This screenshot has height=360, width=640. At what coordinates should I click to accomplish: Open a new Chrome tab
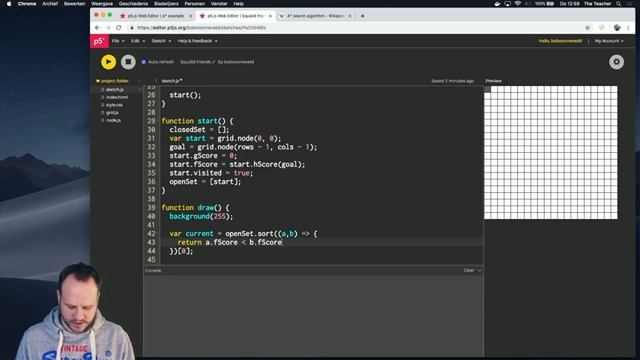362,16
